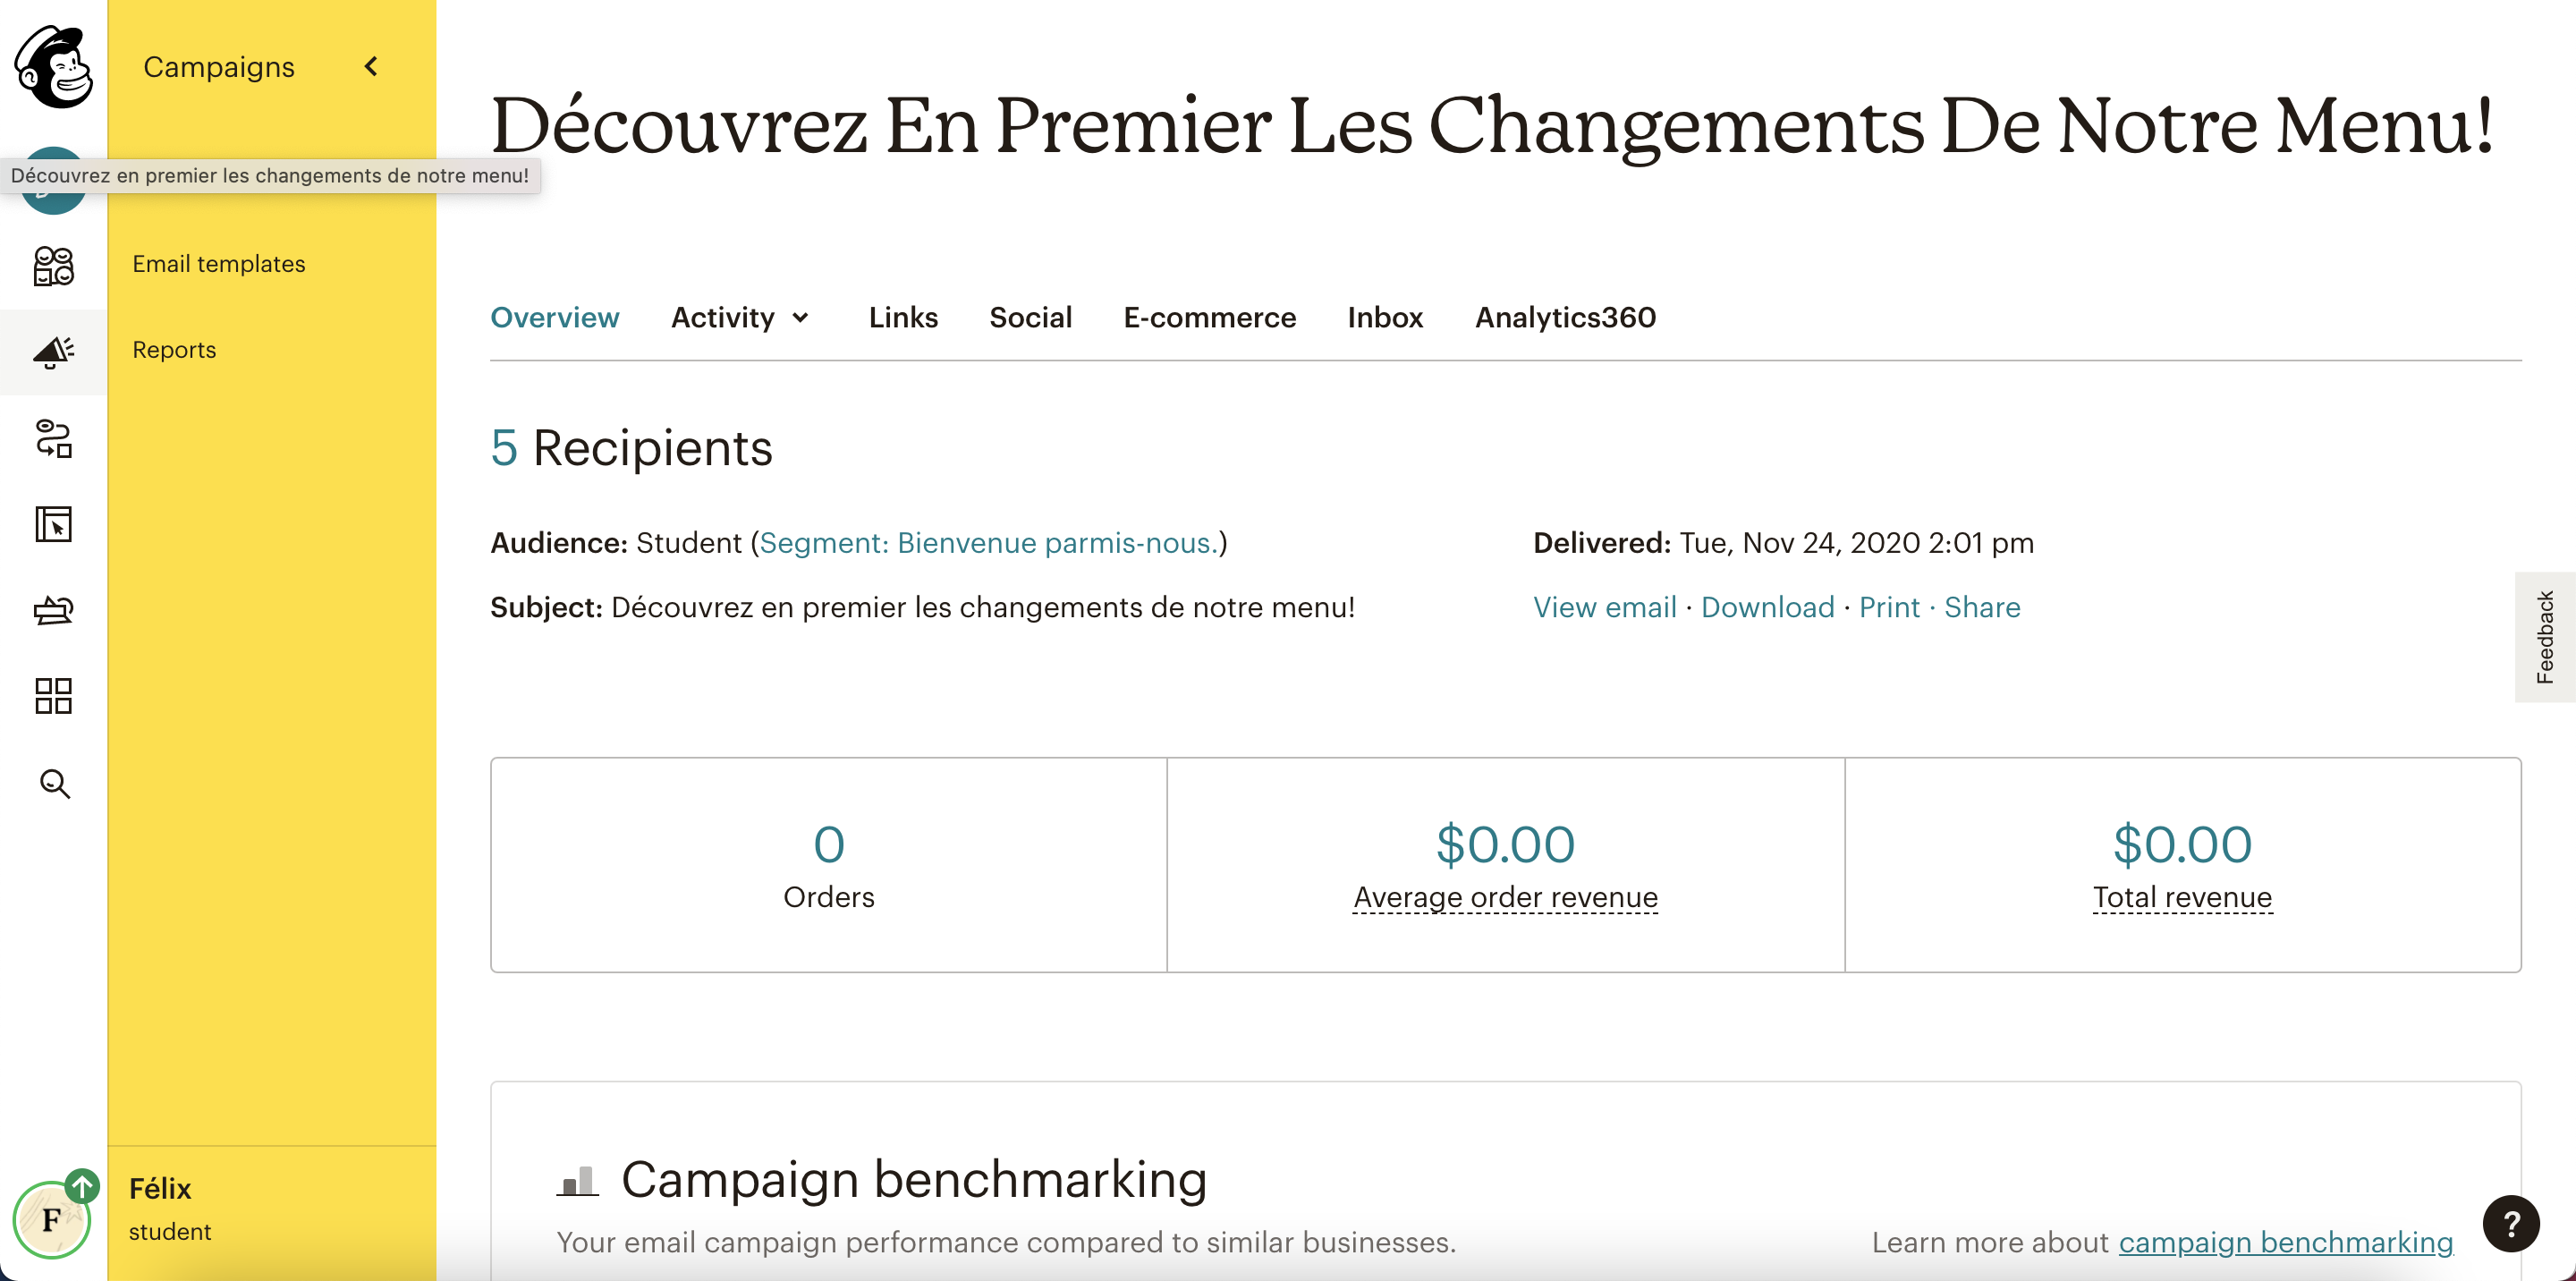Open Félix account avatar menu
The image size is (2576, 1281).
pos(52,1217)
